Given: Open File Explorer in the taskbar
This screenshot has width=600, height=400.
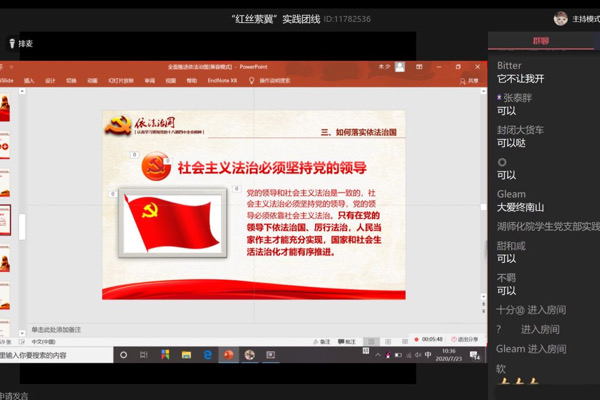Looking at the screenshot, I should point(186,355).
